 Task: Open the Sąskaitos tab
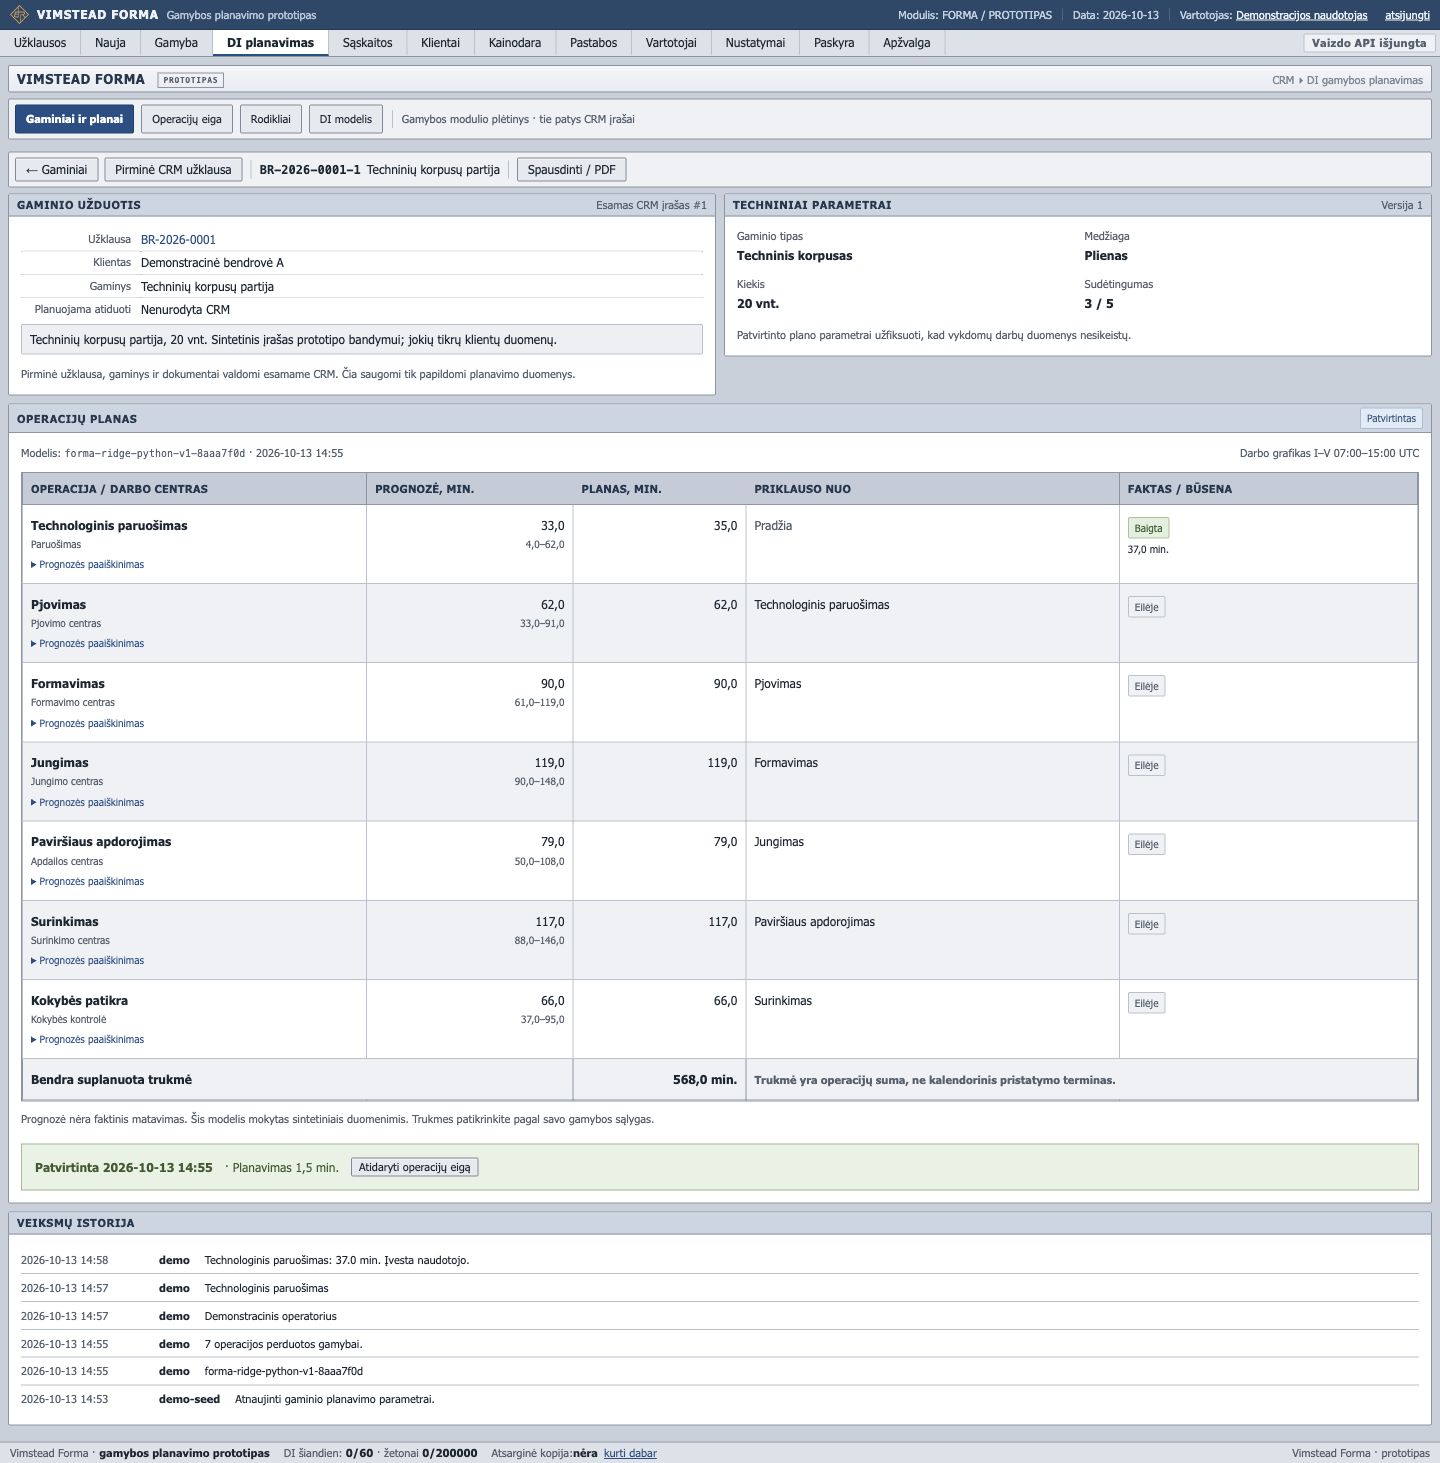(x=367, y=43)
